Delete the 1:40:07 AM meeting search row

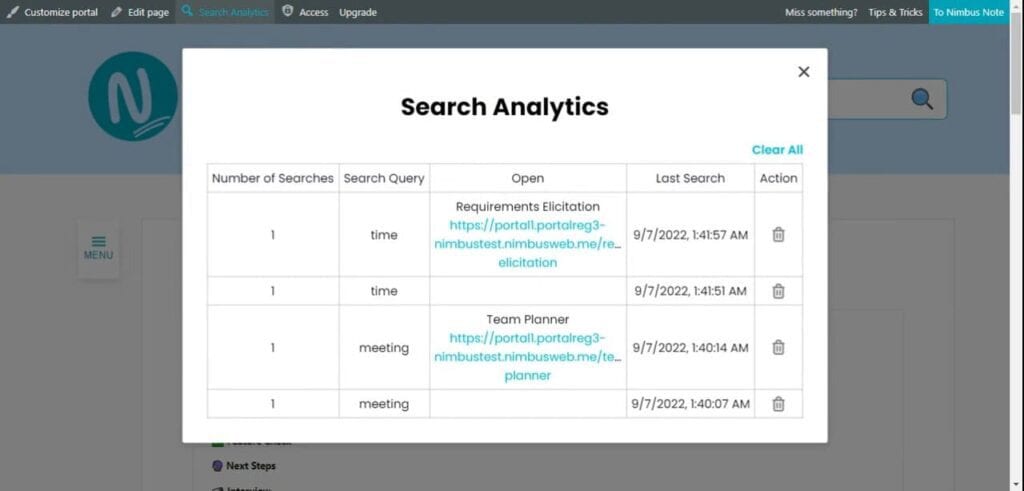click(x=778, y=404)
